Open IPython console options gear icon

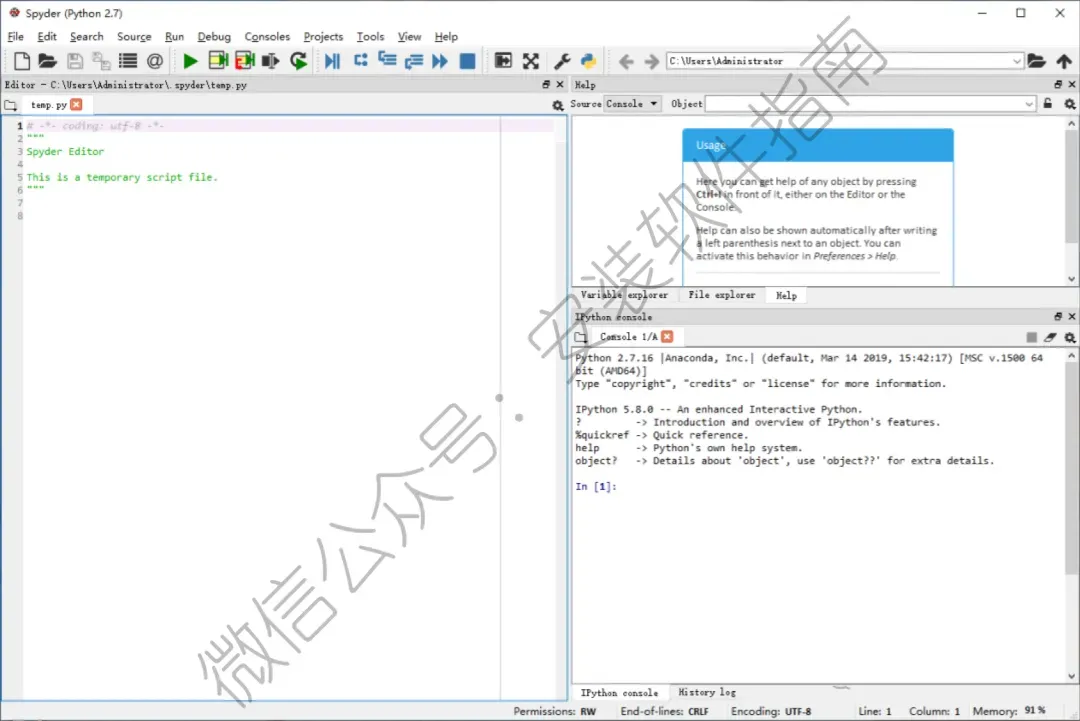click(x=1070, y=337)
